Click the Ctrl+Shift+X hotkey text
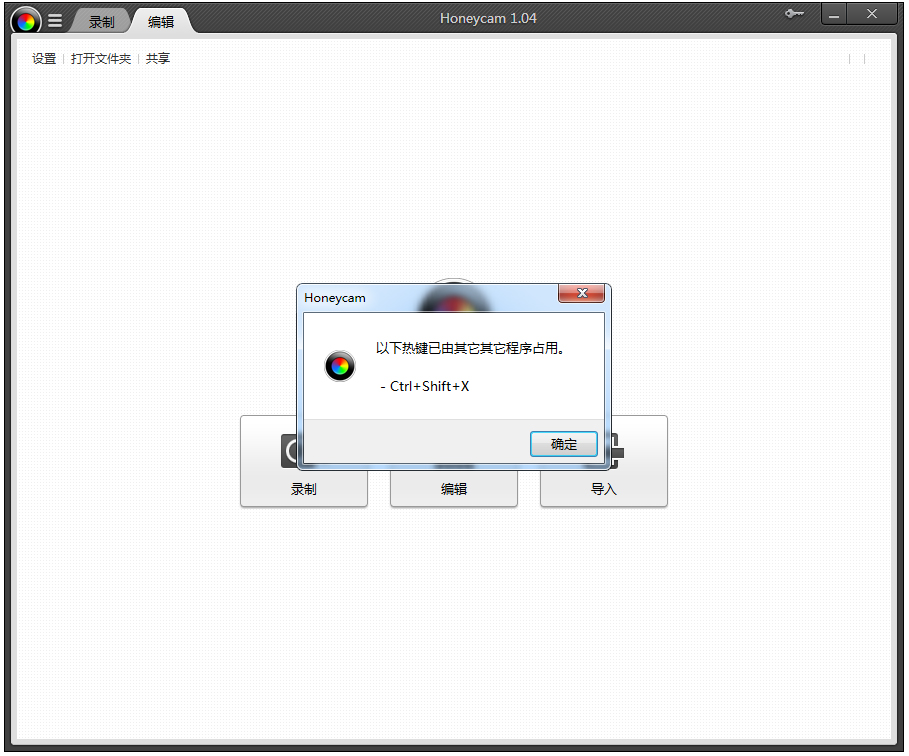The image size is (909, 756). [x=430, y=386]
